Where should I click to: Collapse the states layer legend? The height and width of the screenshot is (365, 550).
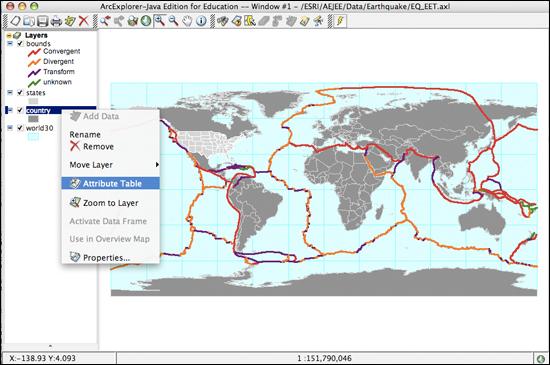click(x=10, y=93)
